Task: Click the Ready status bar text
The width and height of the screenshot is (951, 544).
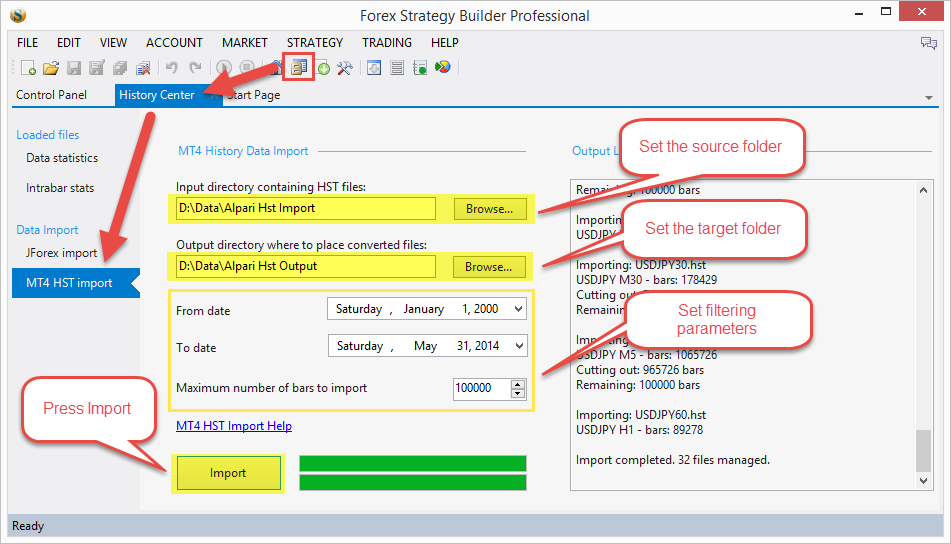Action: [28, 526]
